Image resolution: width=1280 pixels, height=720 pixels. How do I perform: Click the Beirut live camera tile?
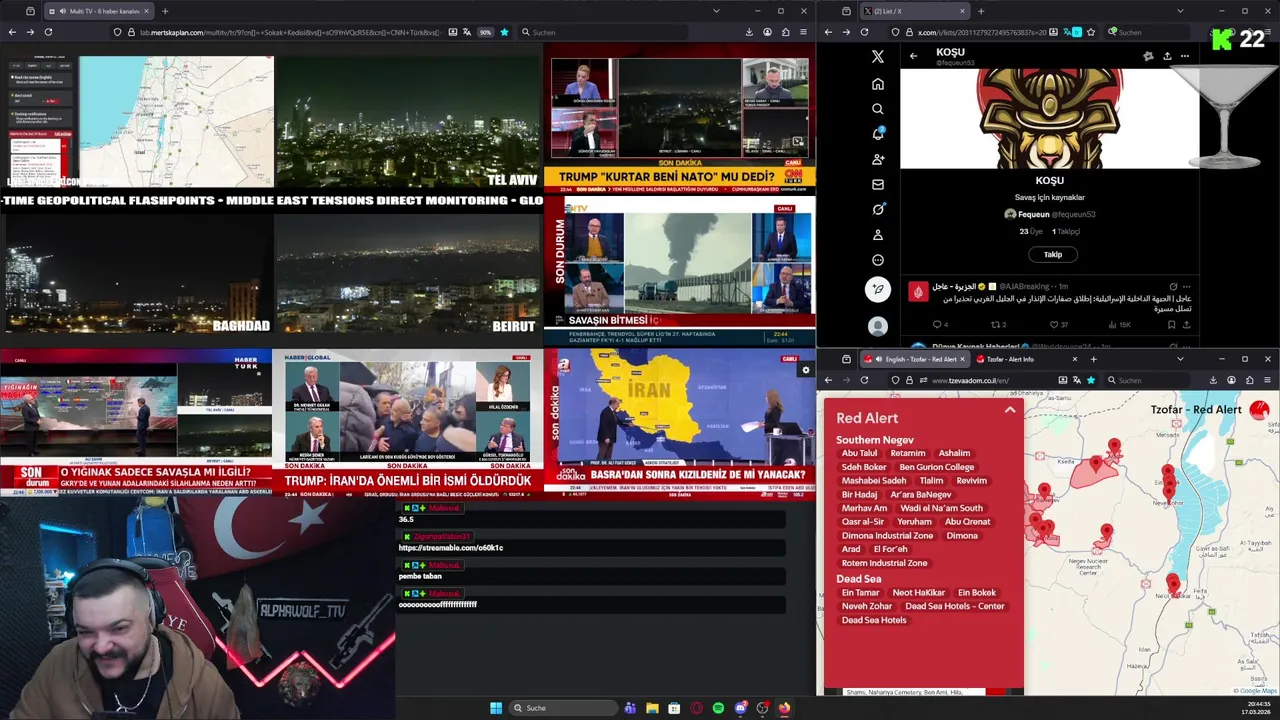pos(408,272)
